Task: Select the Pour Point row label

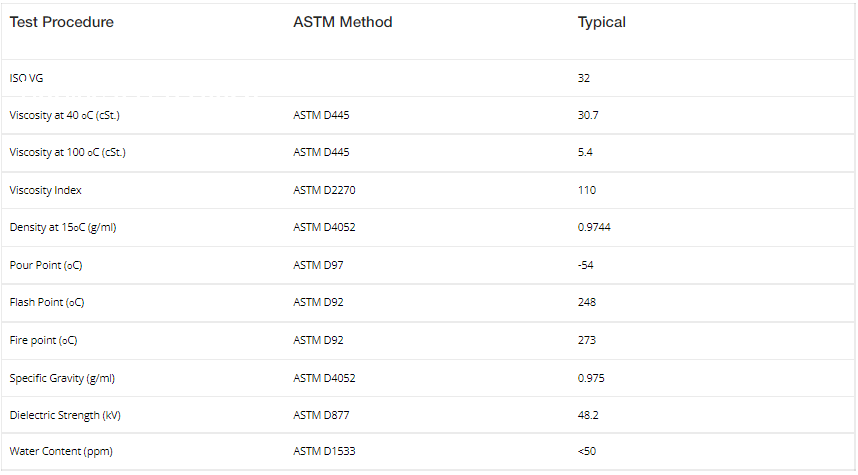Action: 45,265
